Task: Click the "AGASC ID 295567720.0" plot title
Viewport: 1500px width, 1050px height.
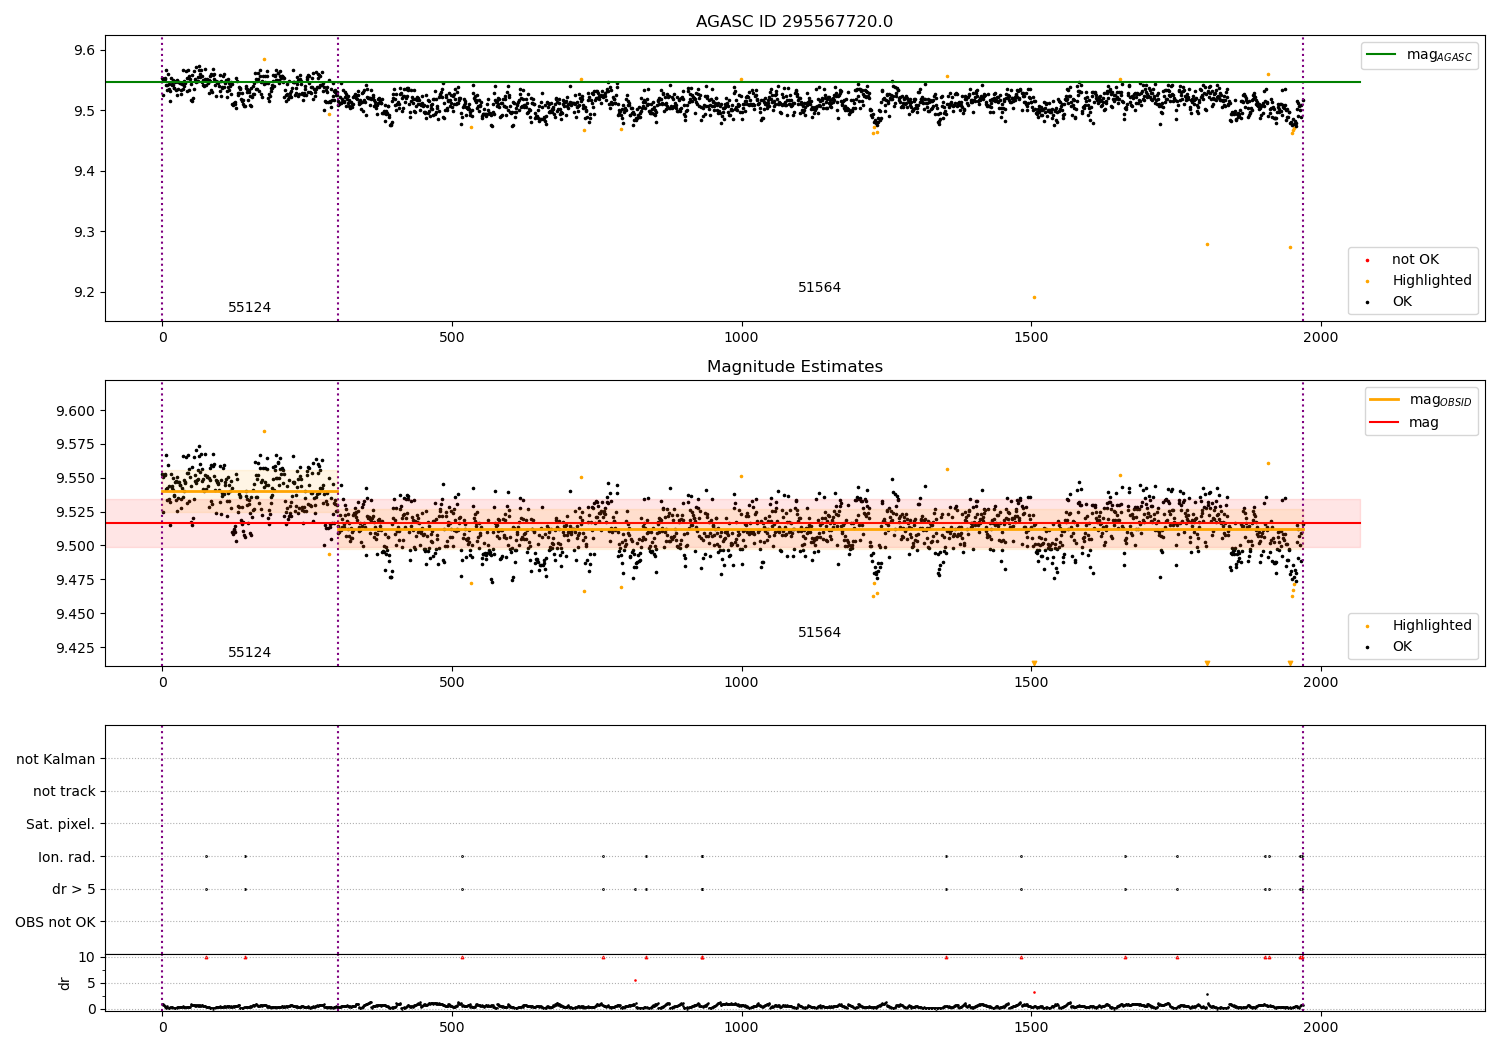Action: [794, 22]
